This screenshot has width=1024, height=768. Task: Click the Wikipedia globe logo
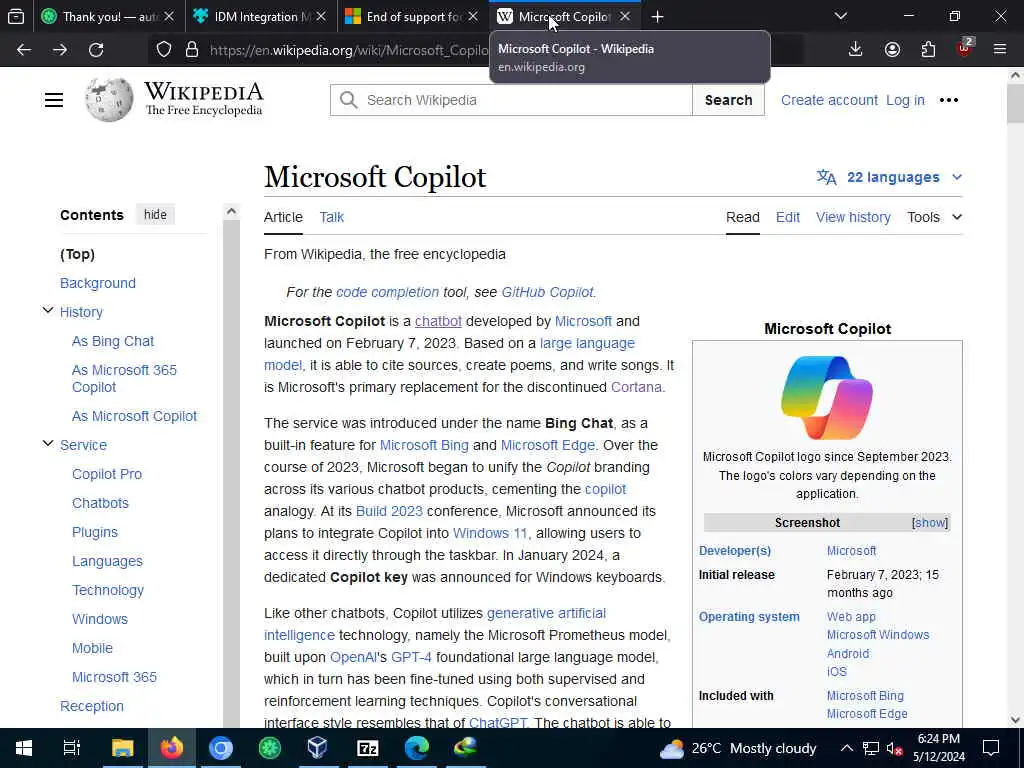109,99
